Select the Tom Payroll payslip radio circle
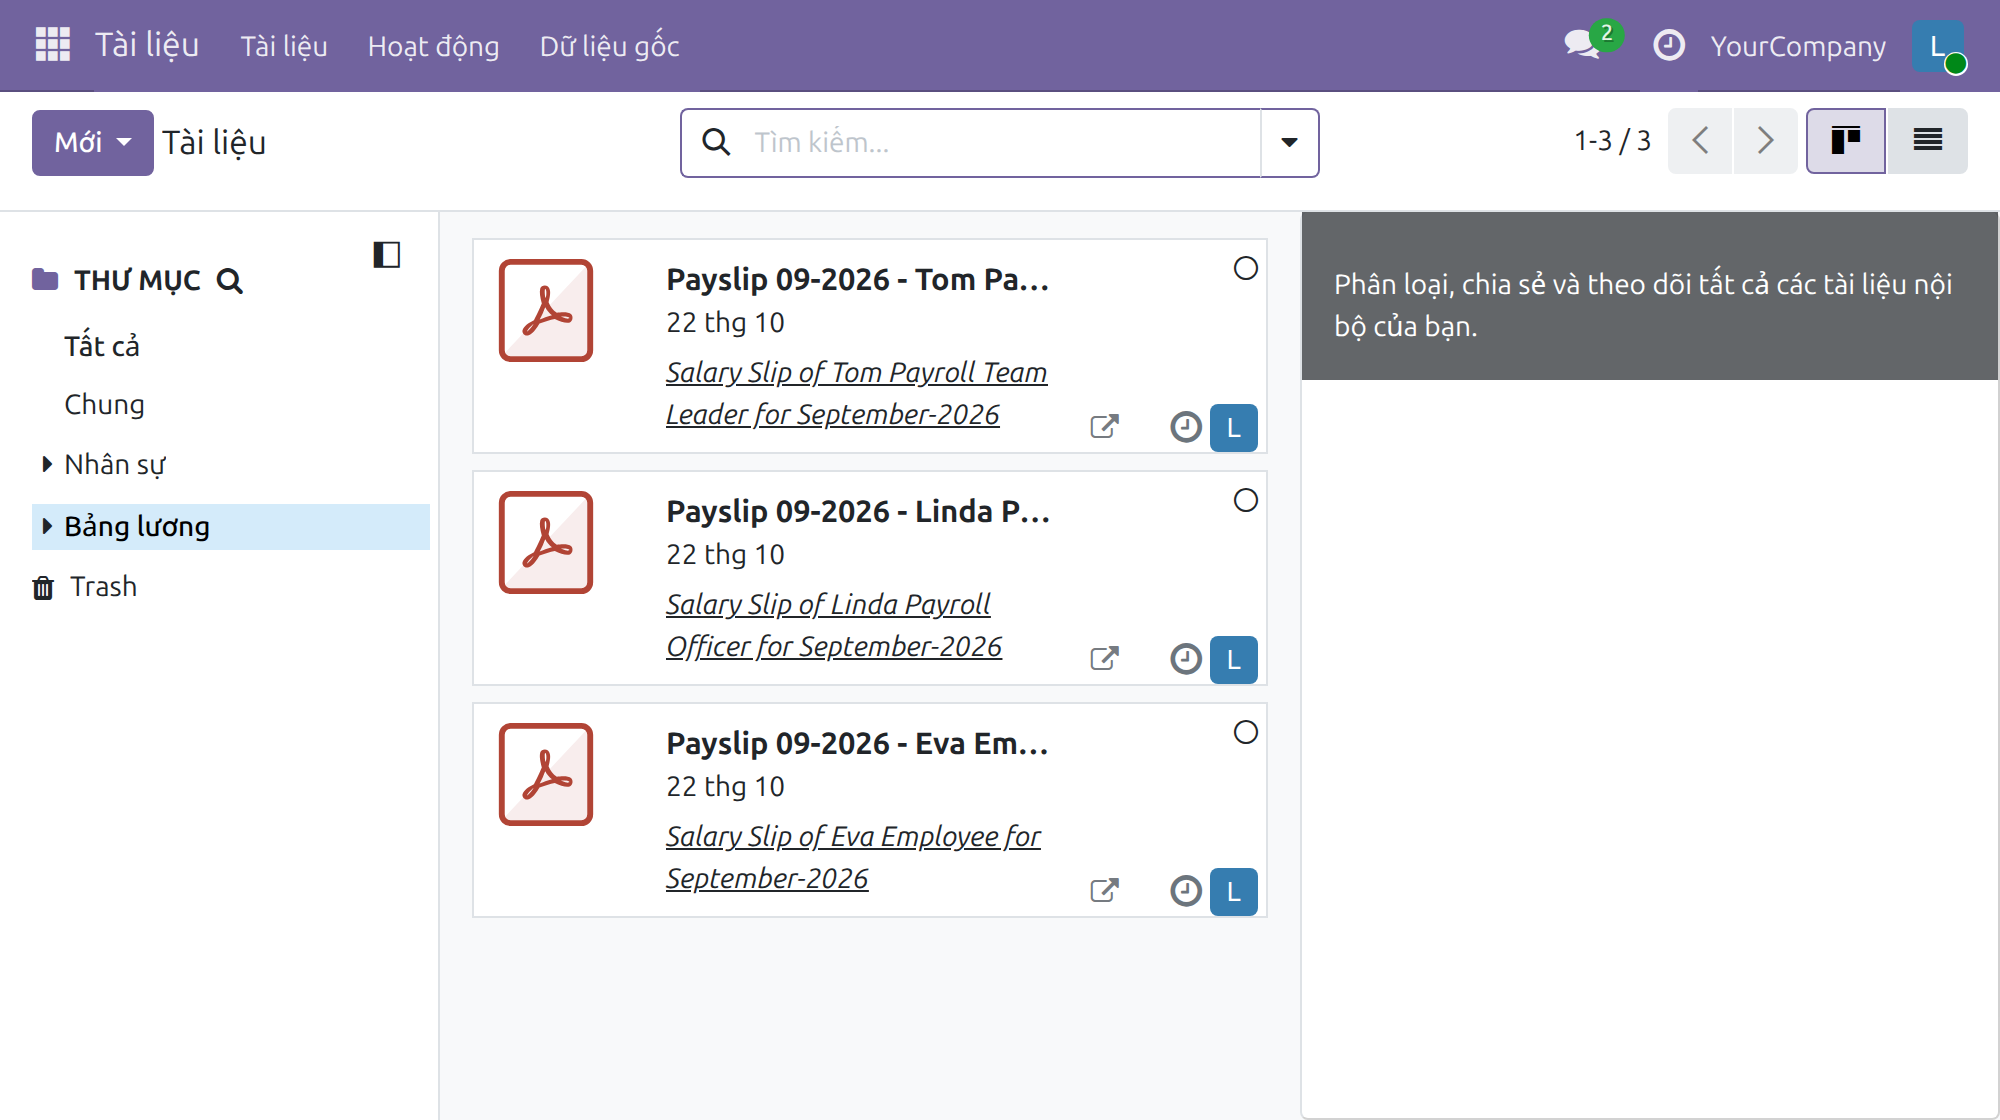Image resolution: width=2000 pixels, height=1120 pixels. (1245, 268)
